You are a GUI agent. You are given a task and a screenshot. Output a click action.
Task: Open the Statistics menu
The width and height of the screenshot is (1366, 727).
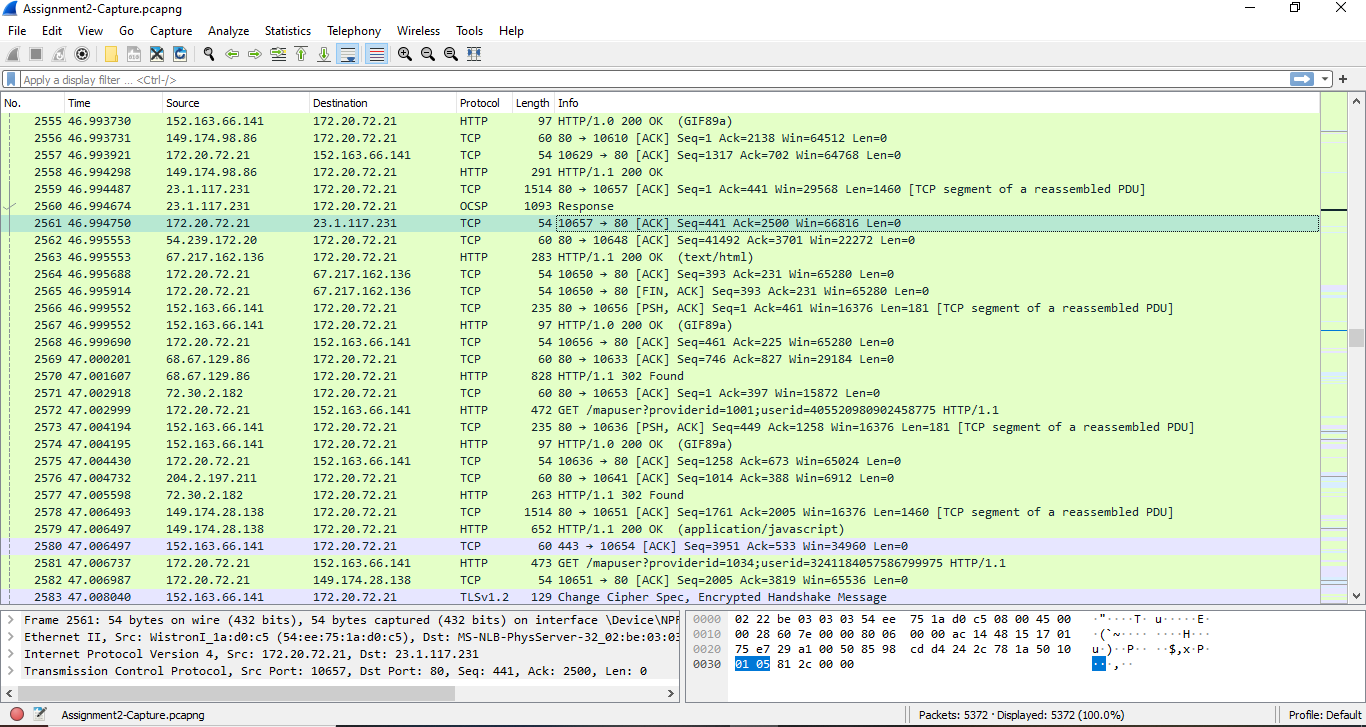point(287,31)
